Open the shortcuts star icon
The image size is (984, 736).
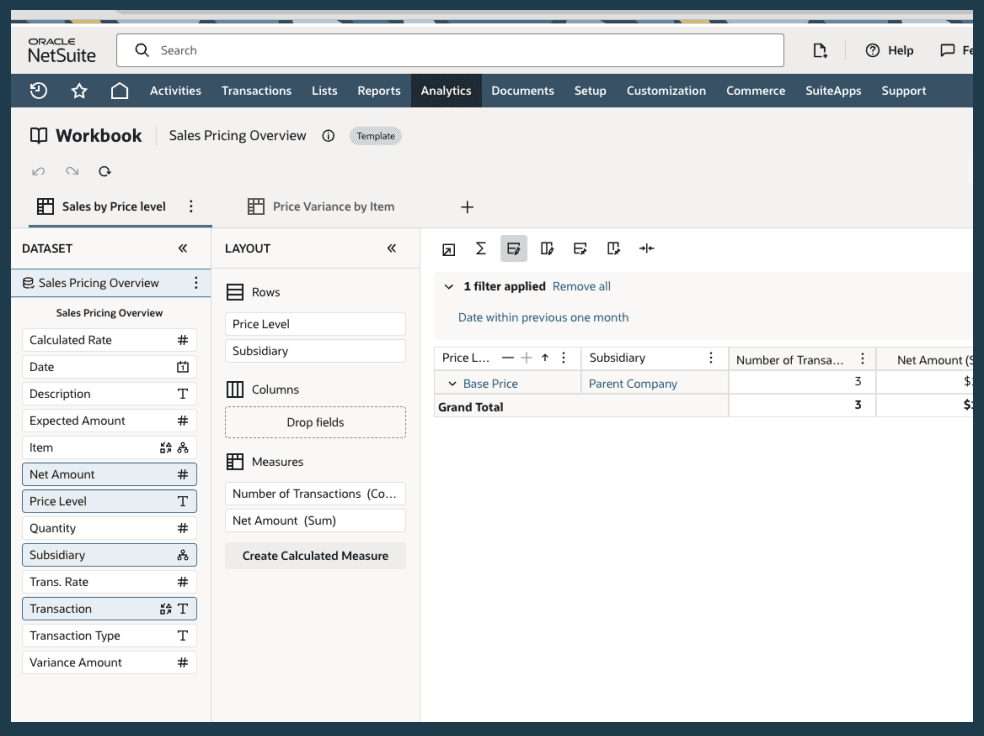tap(79, 91)
